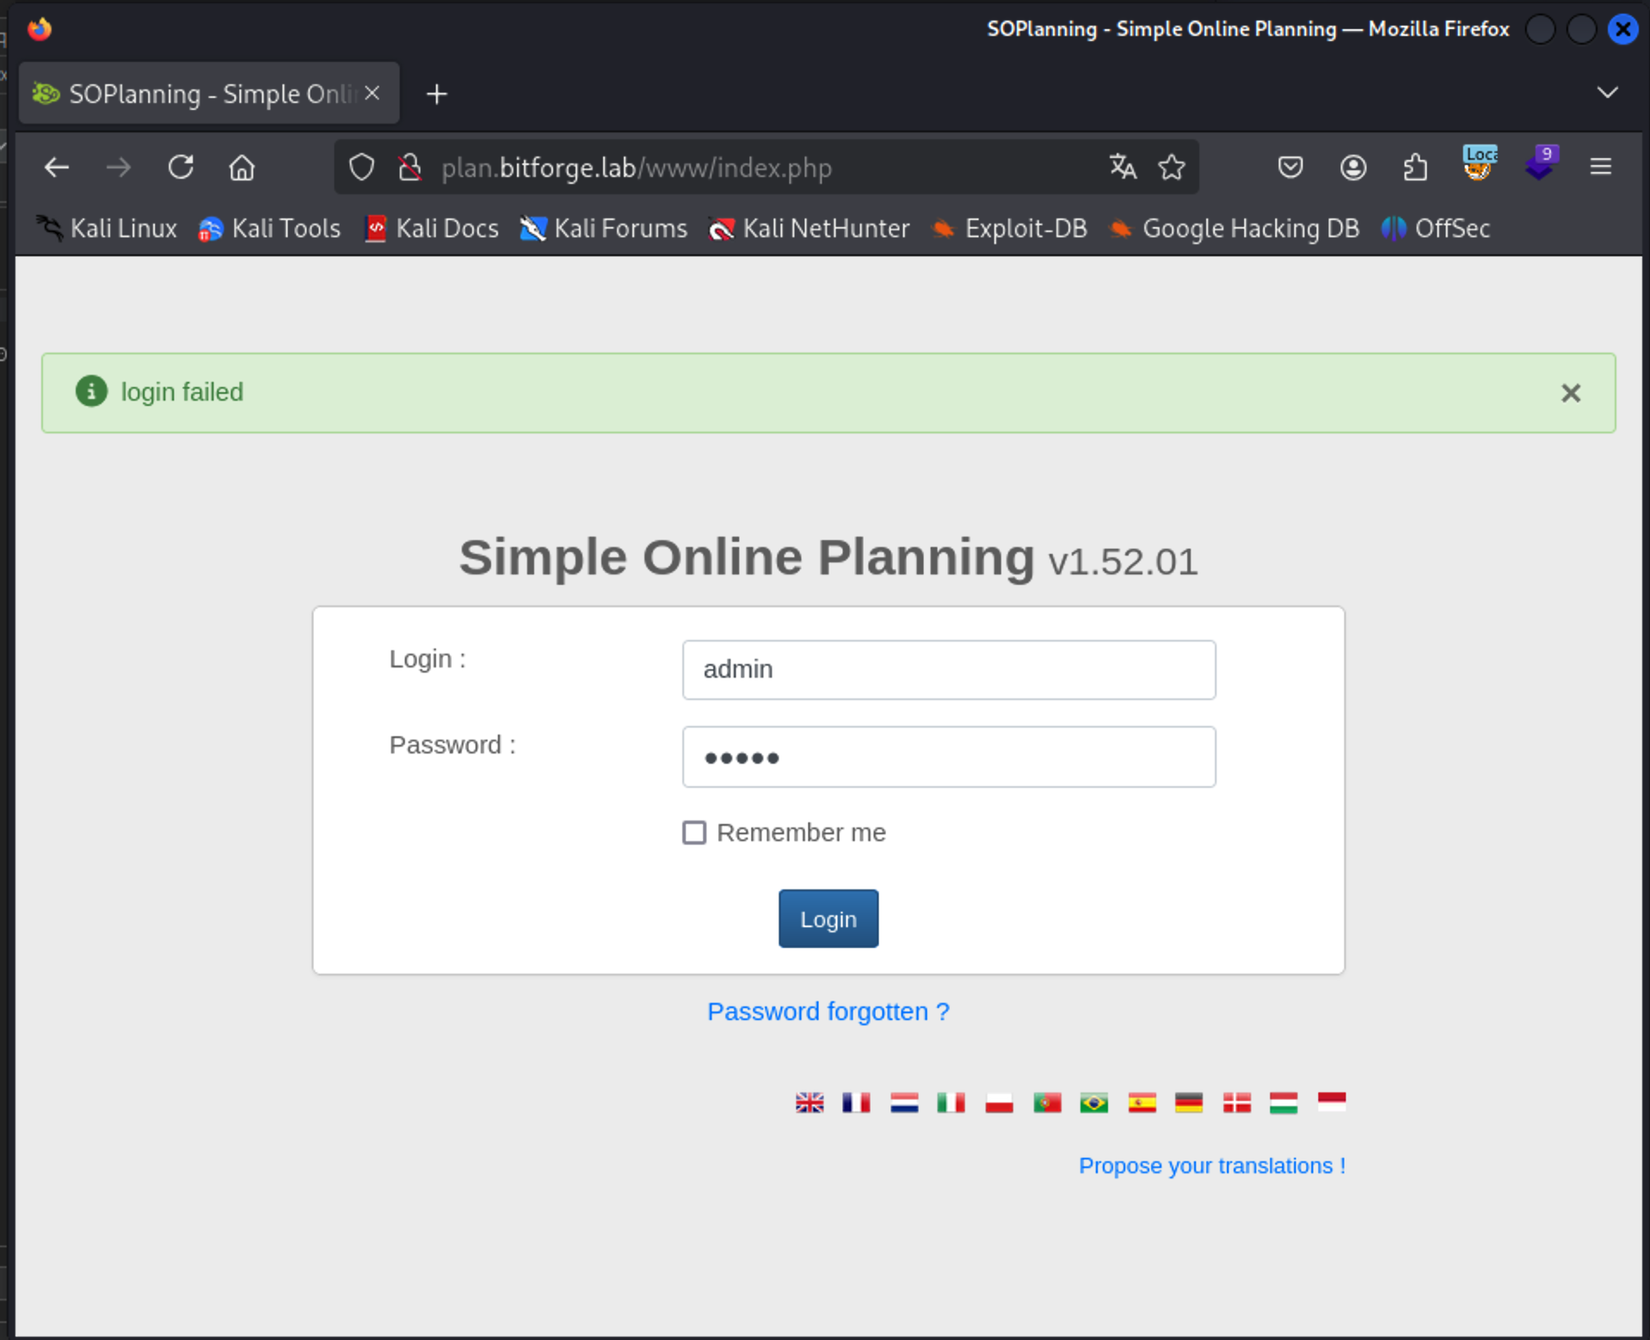1650x1340 pixels.
Task: Reload the current page
Action: [x=181, y=167]
